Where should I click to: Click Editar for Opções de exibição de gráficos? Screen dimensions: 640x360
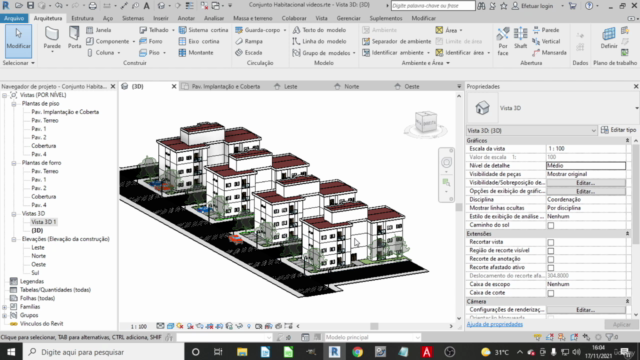coord(586,191)
